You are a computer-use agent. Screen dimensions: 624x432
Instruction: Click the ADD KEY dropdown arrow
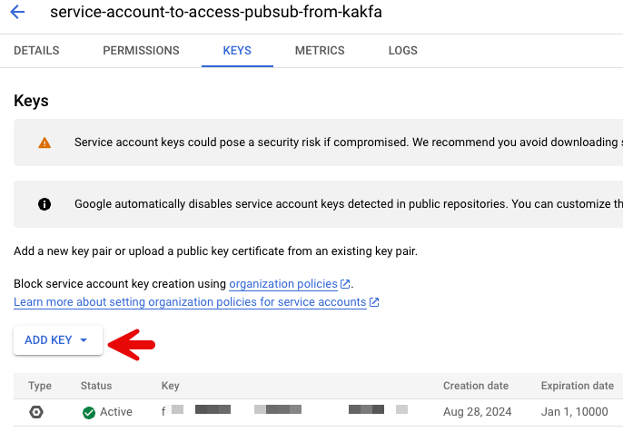pos(84,340)
